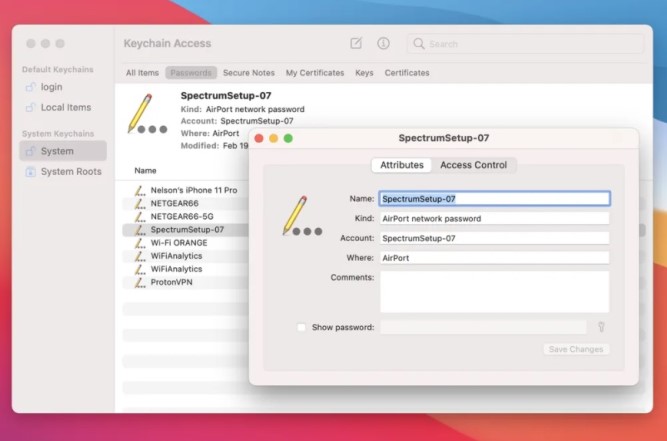Click the All Items filter
The image size is (667, 441).
point(142,73)
